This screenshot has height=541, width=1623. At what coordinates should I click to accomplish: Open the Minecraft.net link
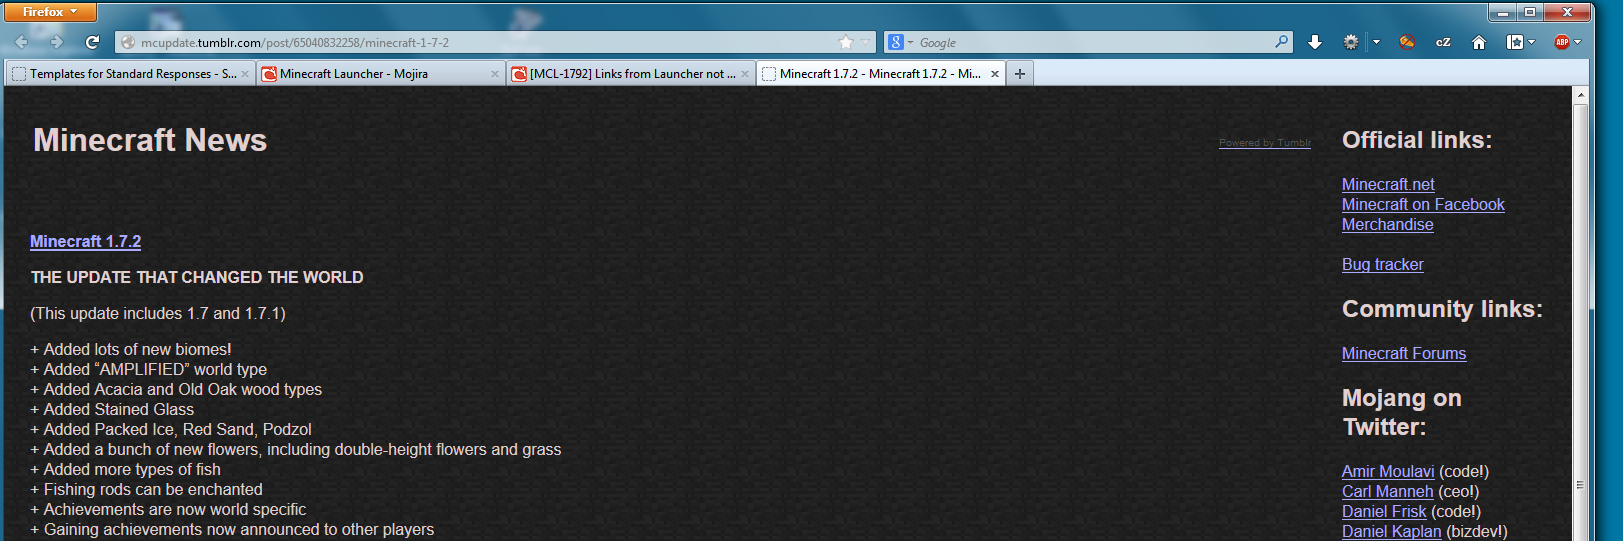[1388, 185]
